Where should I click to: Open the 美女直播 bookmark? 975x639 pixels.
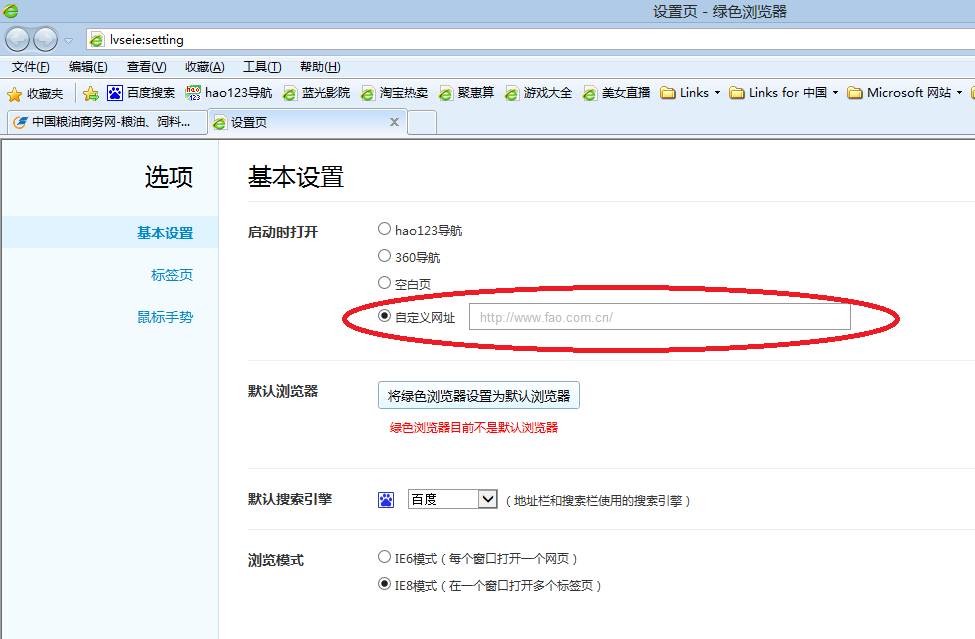click(x=616, y=93)
